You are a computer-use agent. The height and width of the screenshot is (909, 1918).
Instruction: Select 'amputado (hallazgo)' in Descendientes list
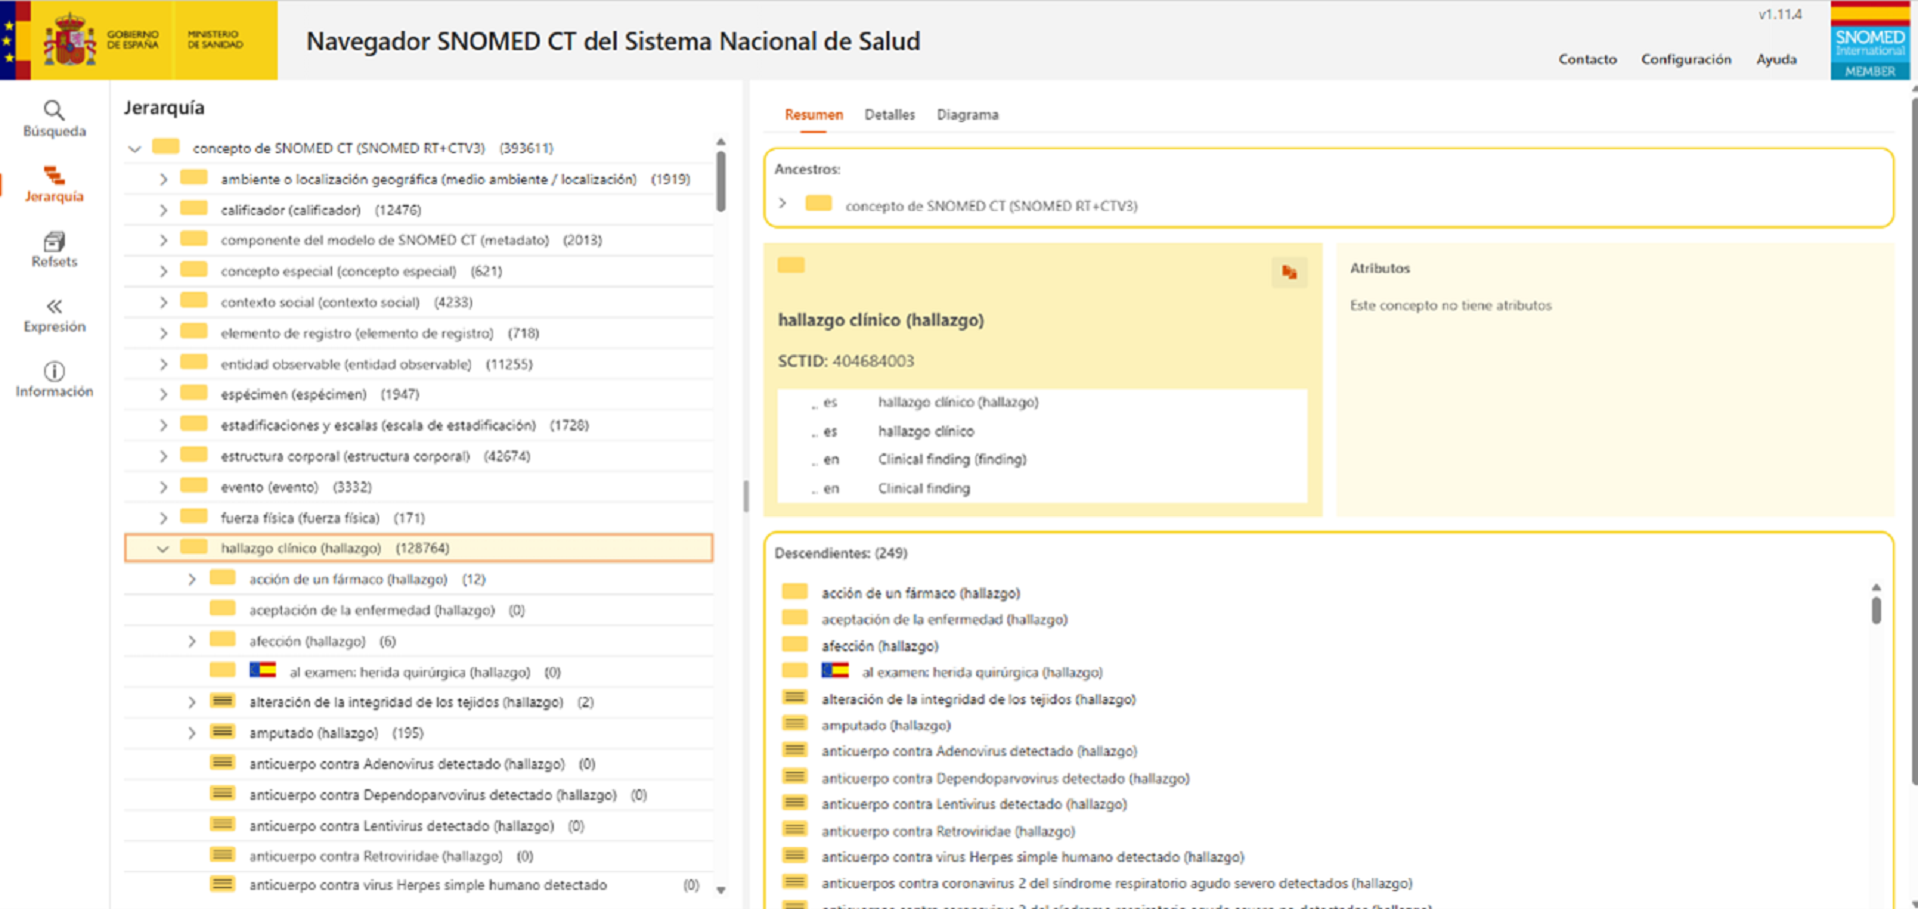(x=886, y=725)
